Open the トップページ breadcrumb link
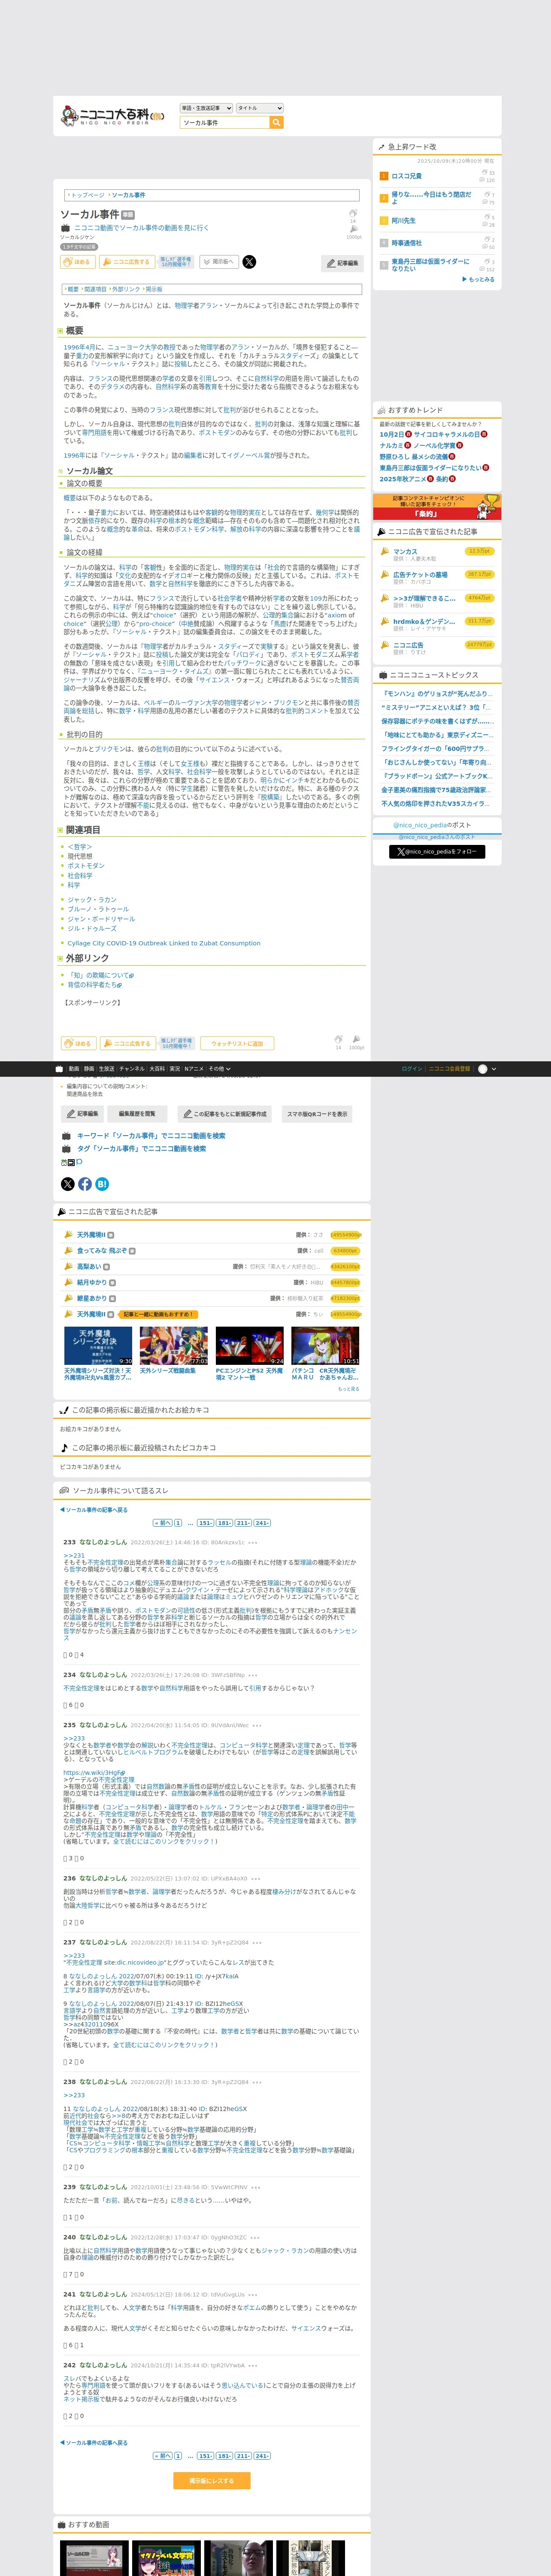 87,195
